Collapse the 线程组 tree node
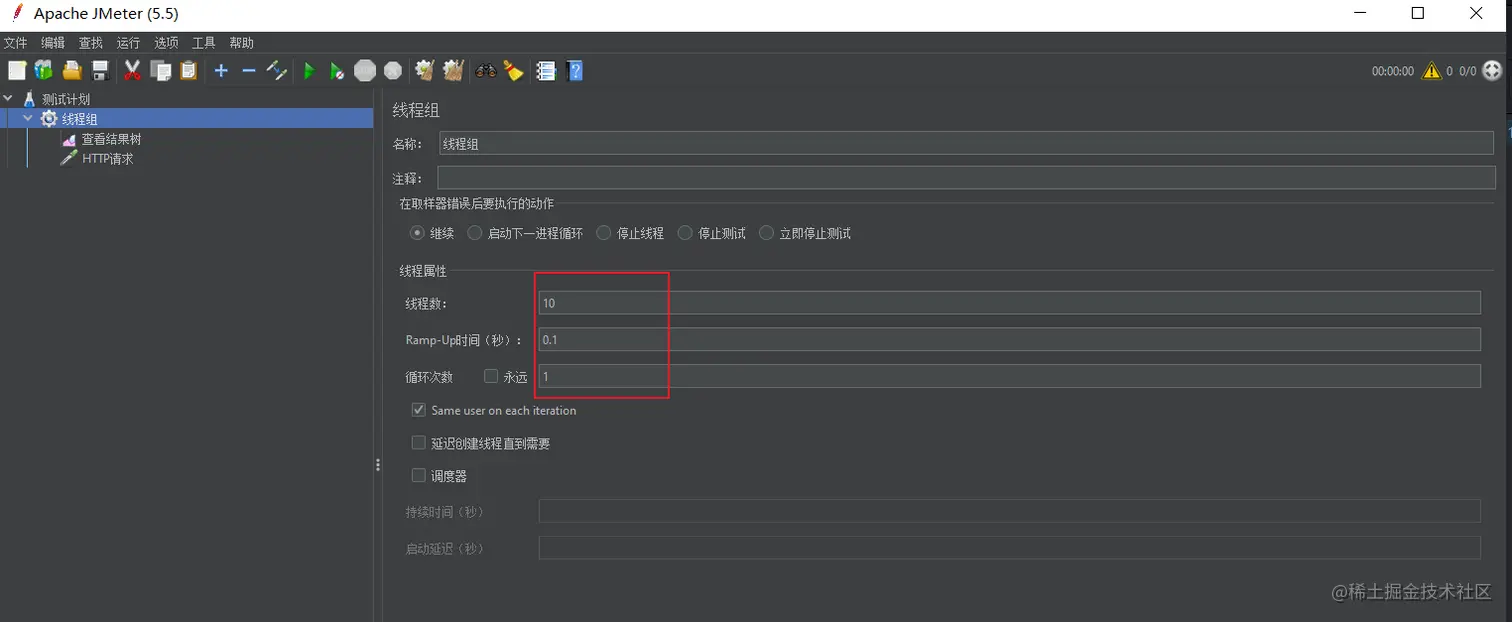Screen dimensions: 1512x622 [28, 118]
